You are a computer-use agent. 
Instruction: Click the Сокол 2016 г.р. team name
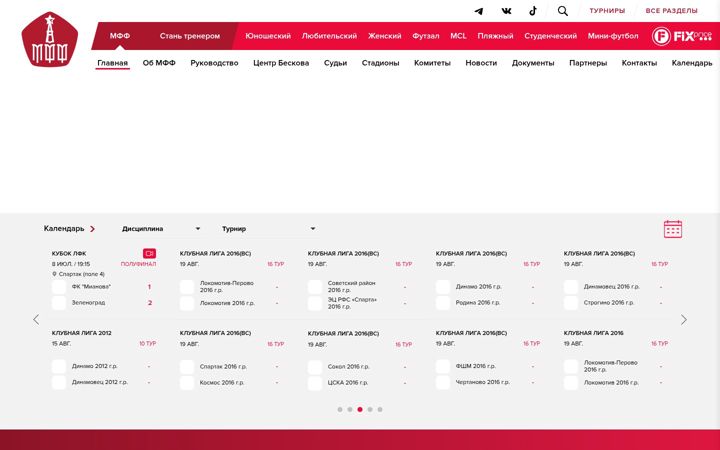coord(349,367)
